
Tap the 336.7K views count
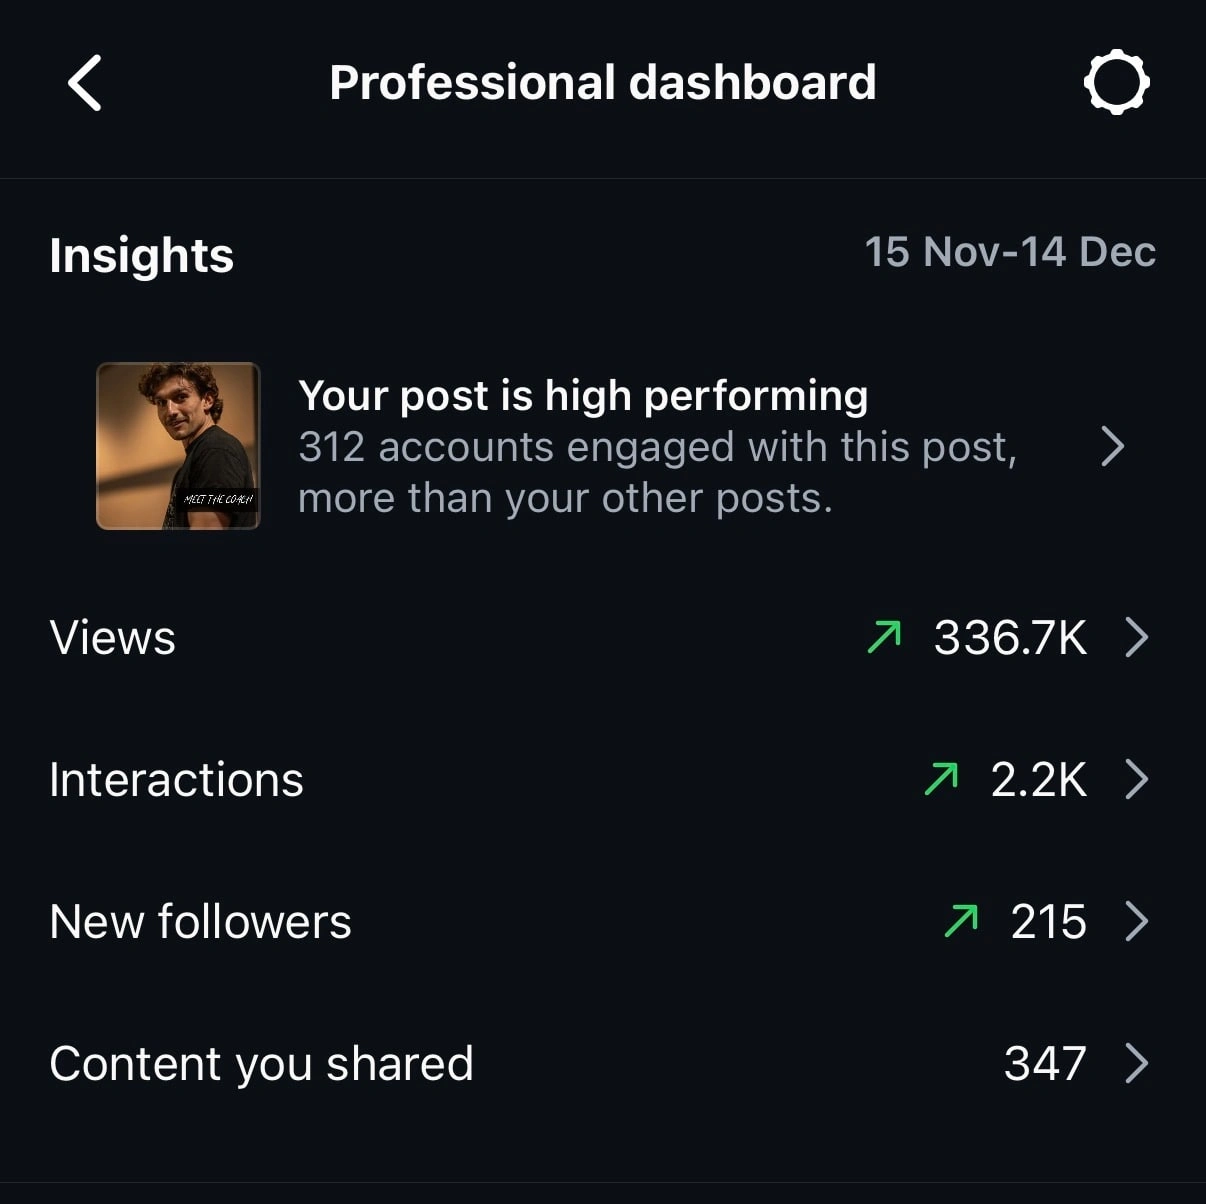coord(1010,638)
